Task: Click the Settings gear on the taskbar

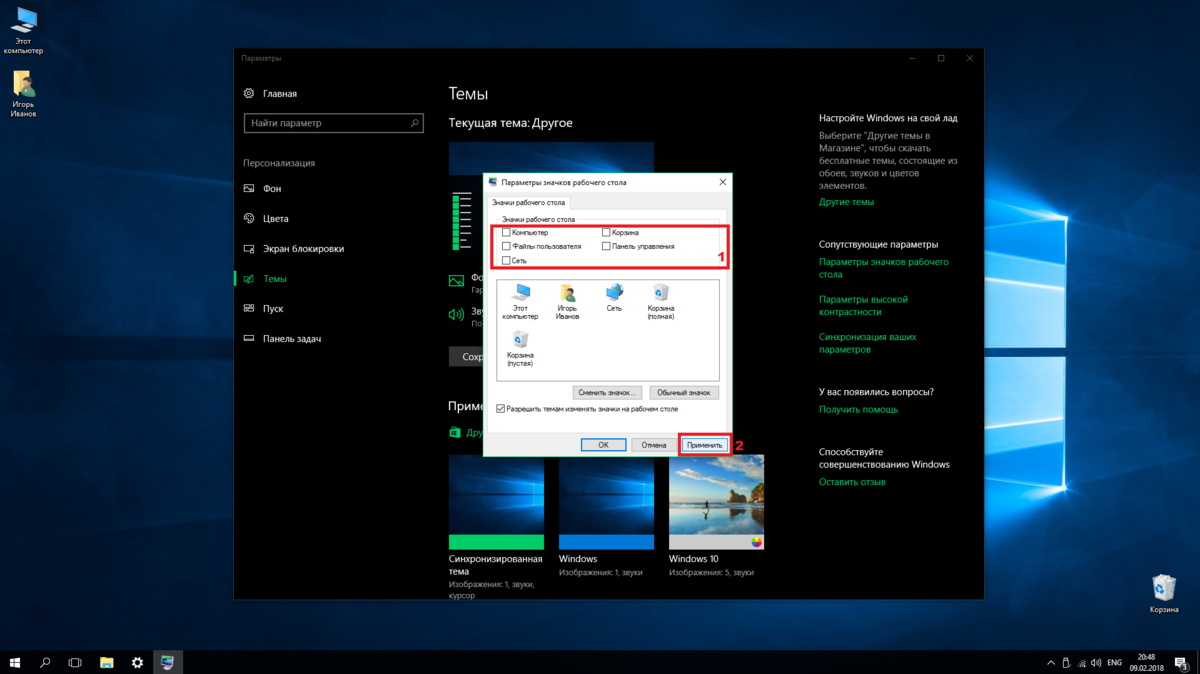Action: [137, 662]
